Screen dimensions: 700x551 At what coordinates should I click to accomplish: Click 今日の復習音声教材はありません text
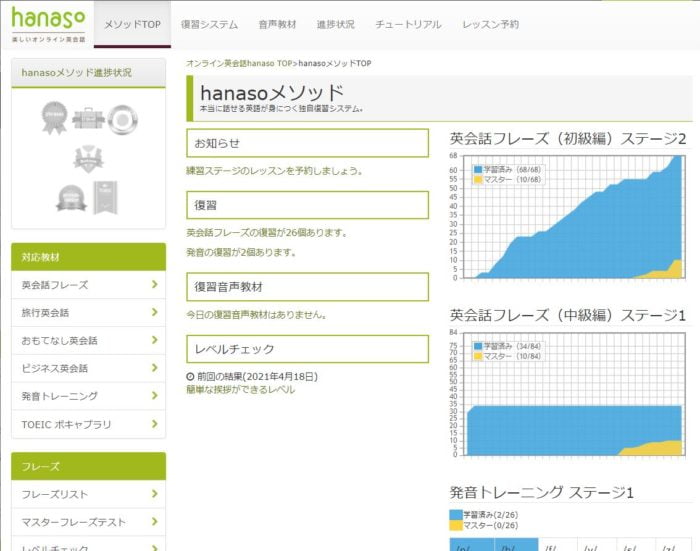[256, 315]
